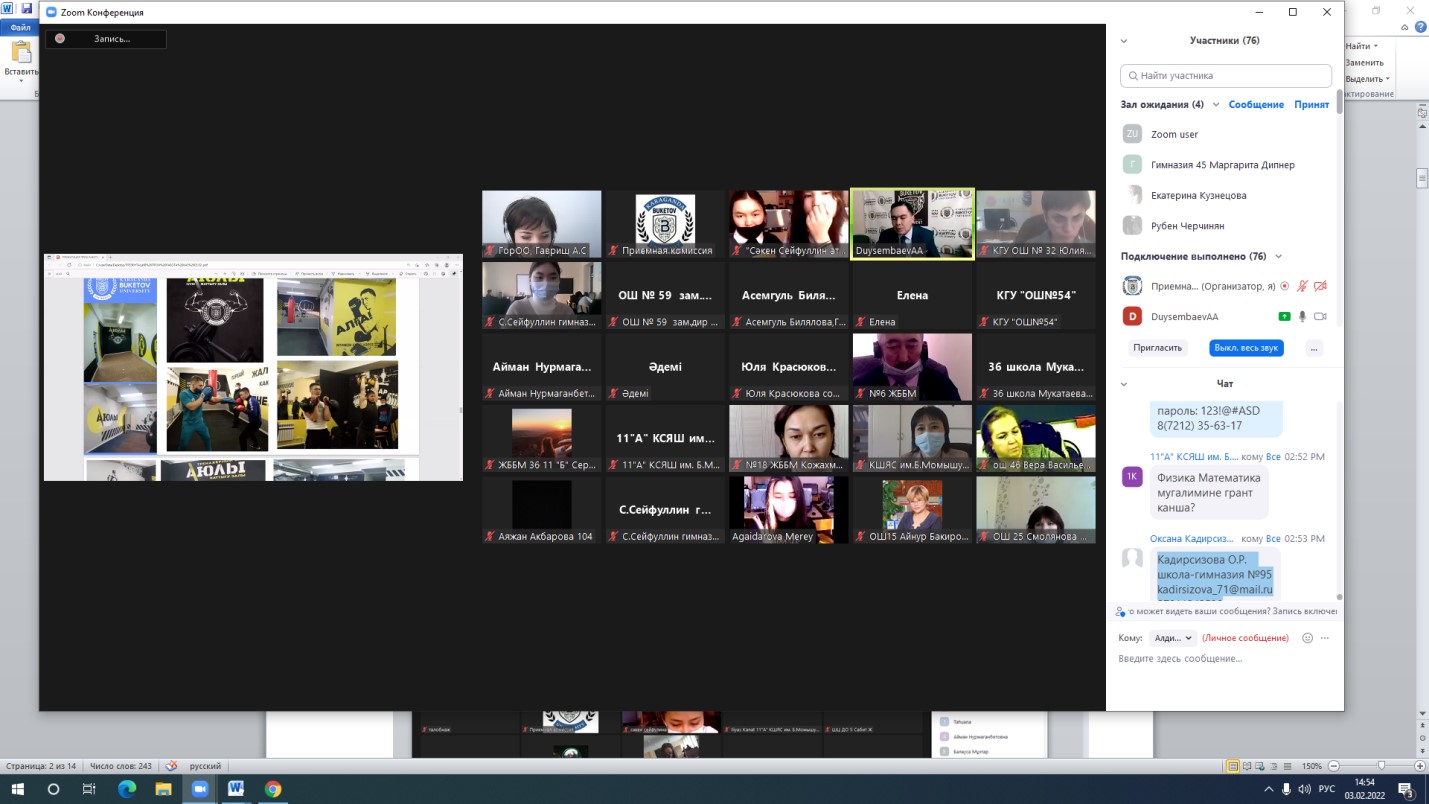Open the Кому recipient dropdown in chat

pos(1172,638)
